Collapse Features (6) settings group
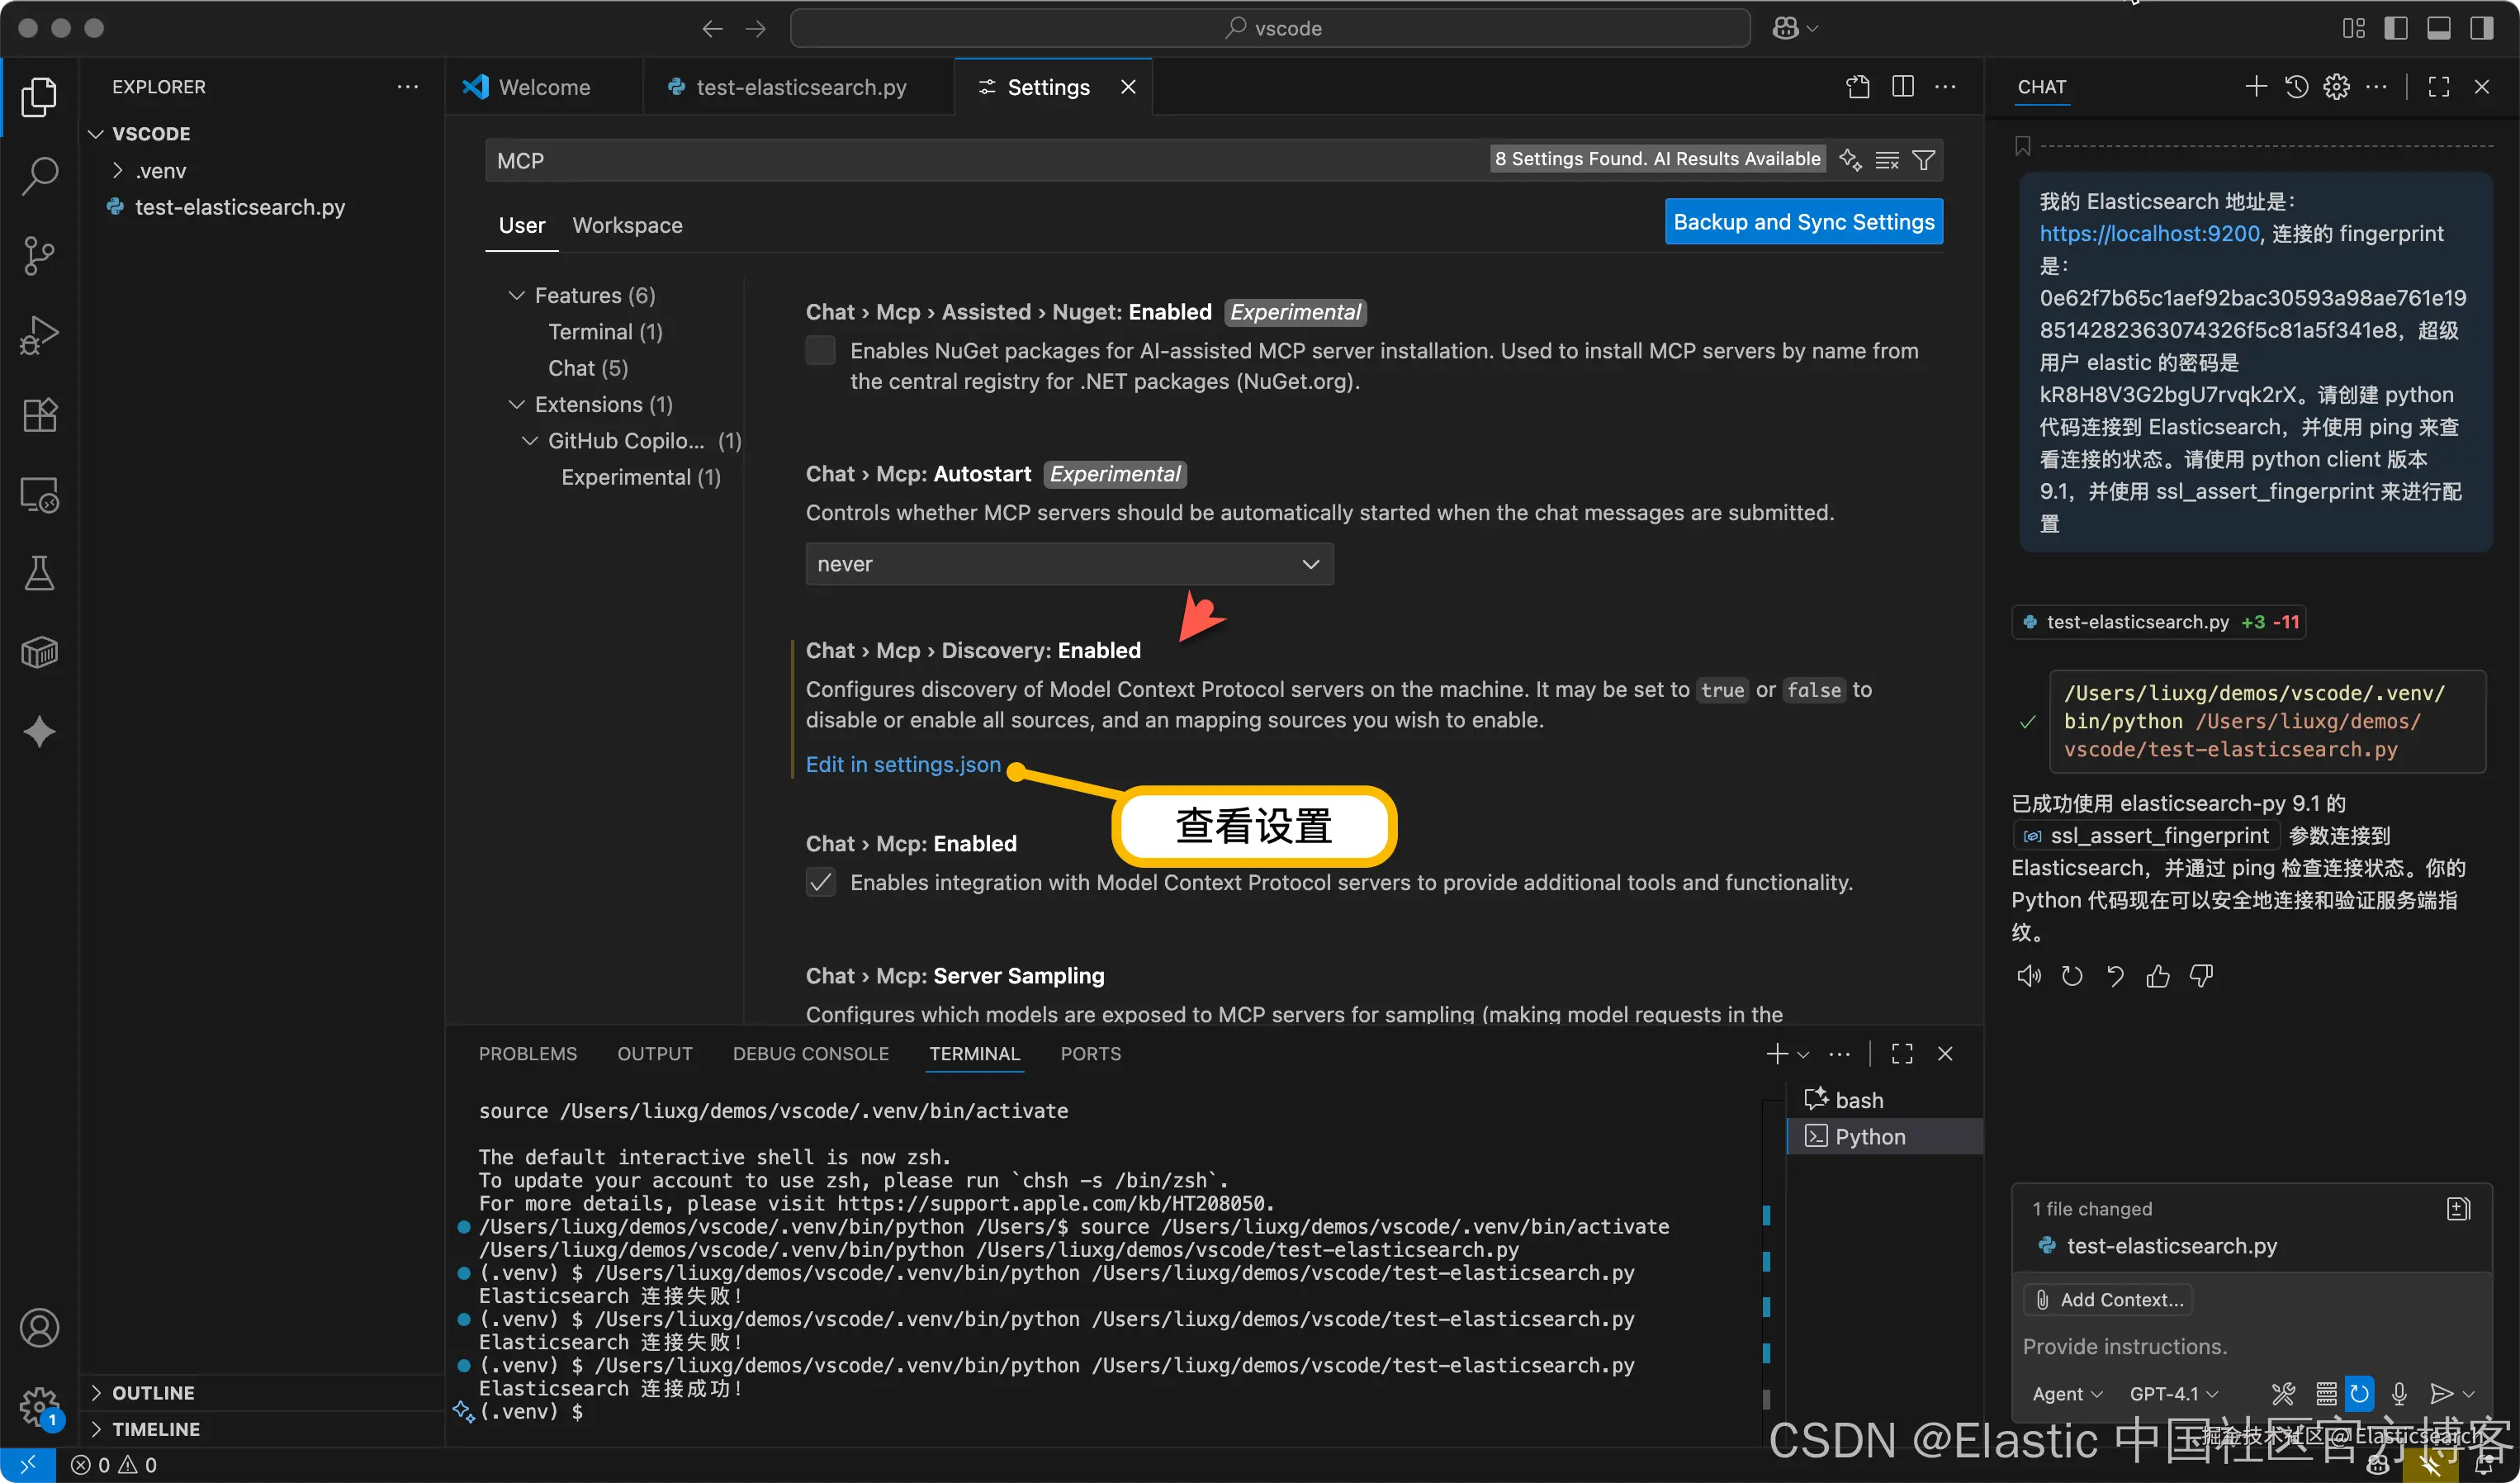Viewport: 2520px width, 1483px height. (516, 296)
